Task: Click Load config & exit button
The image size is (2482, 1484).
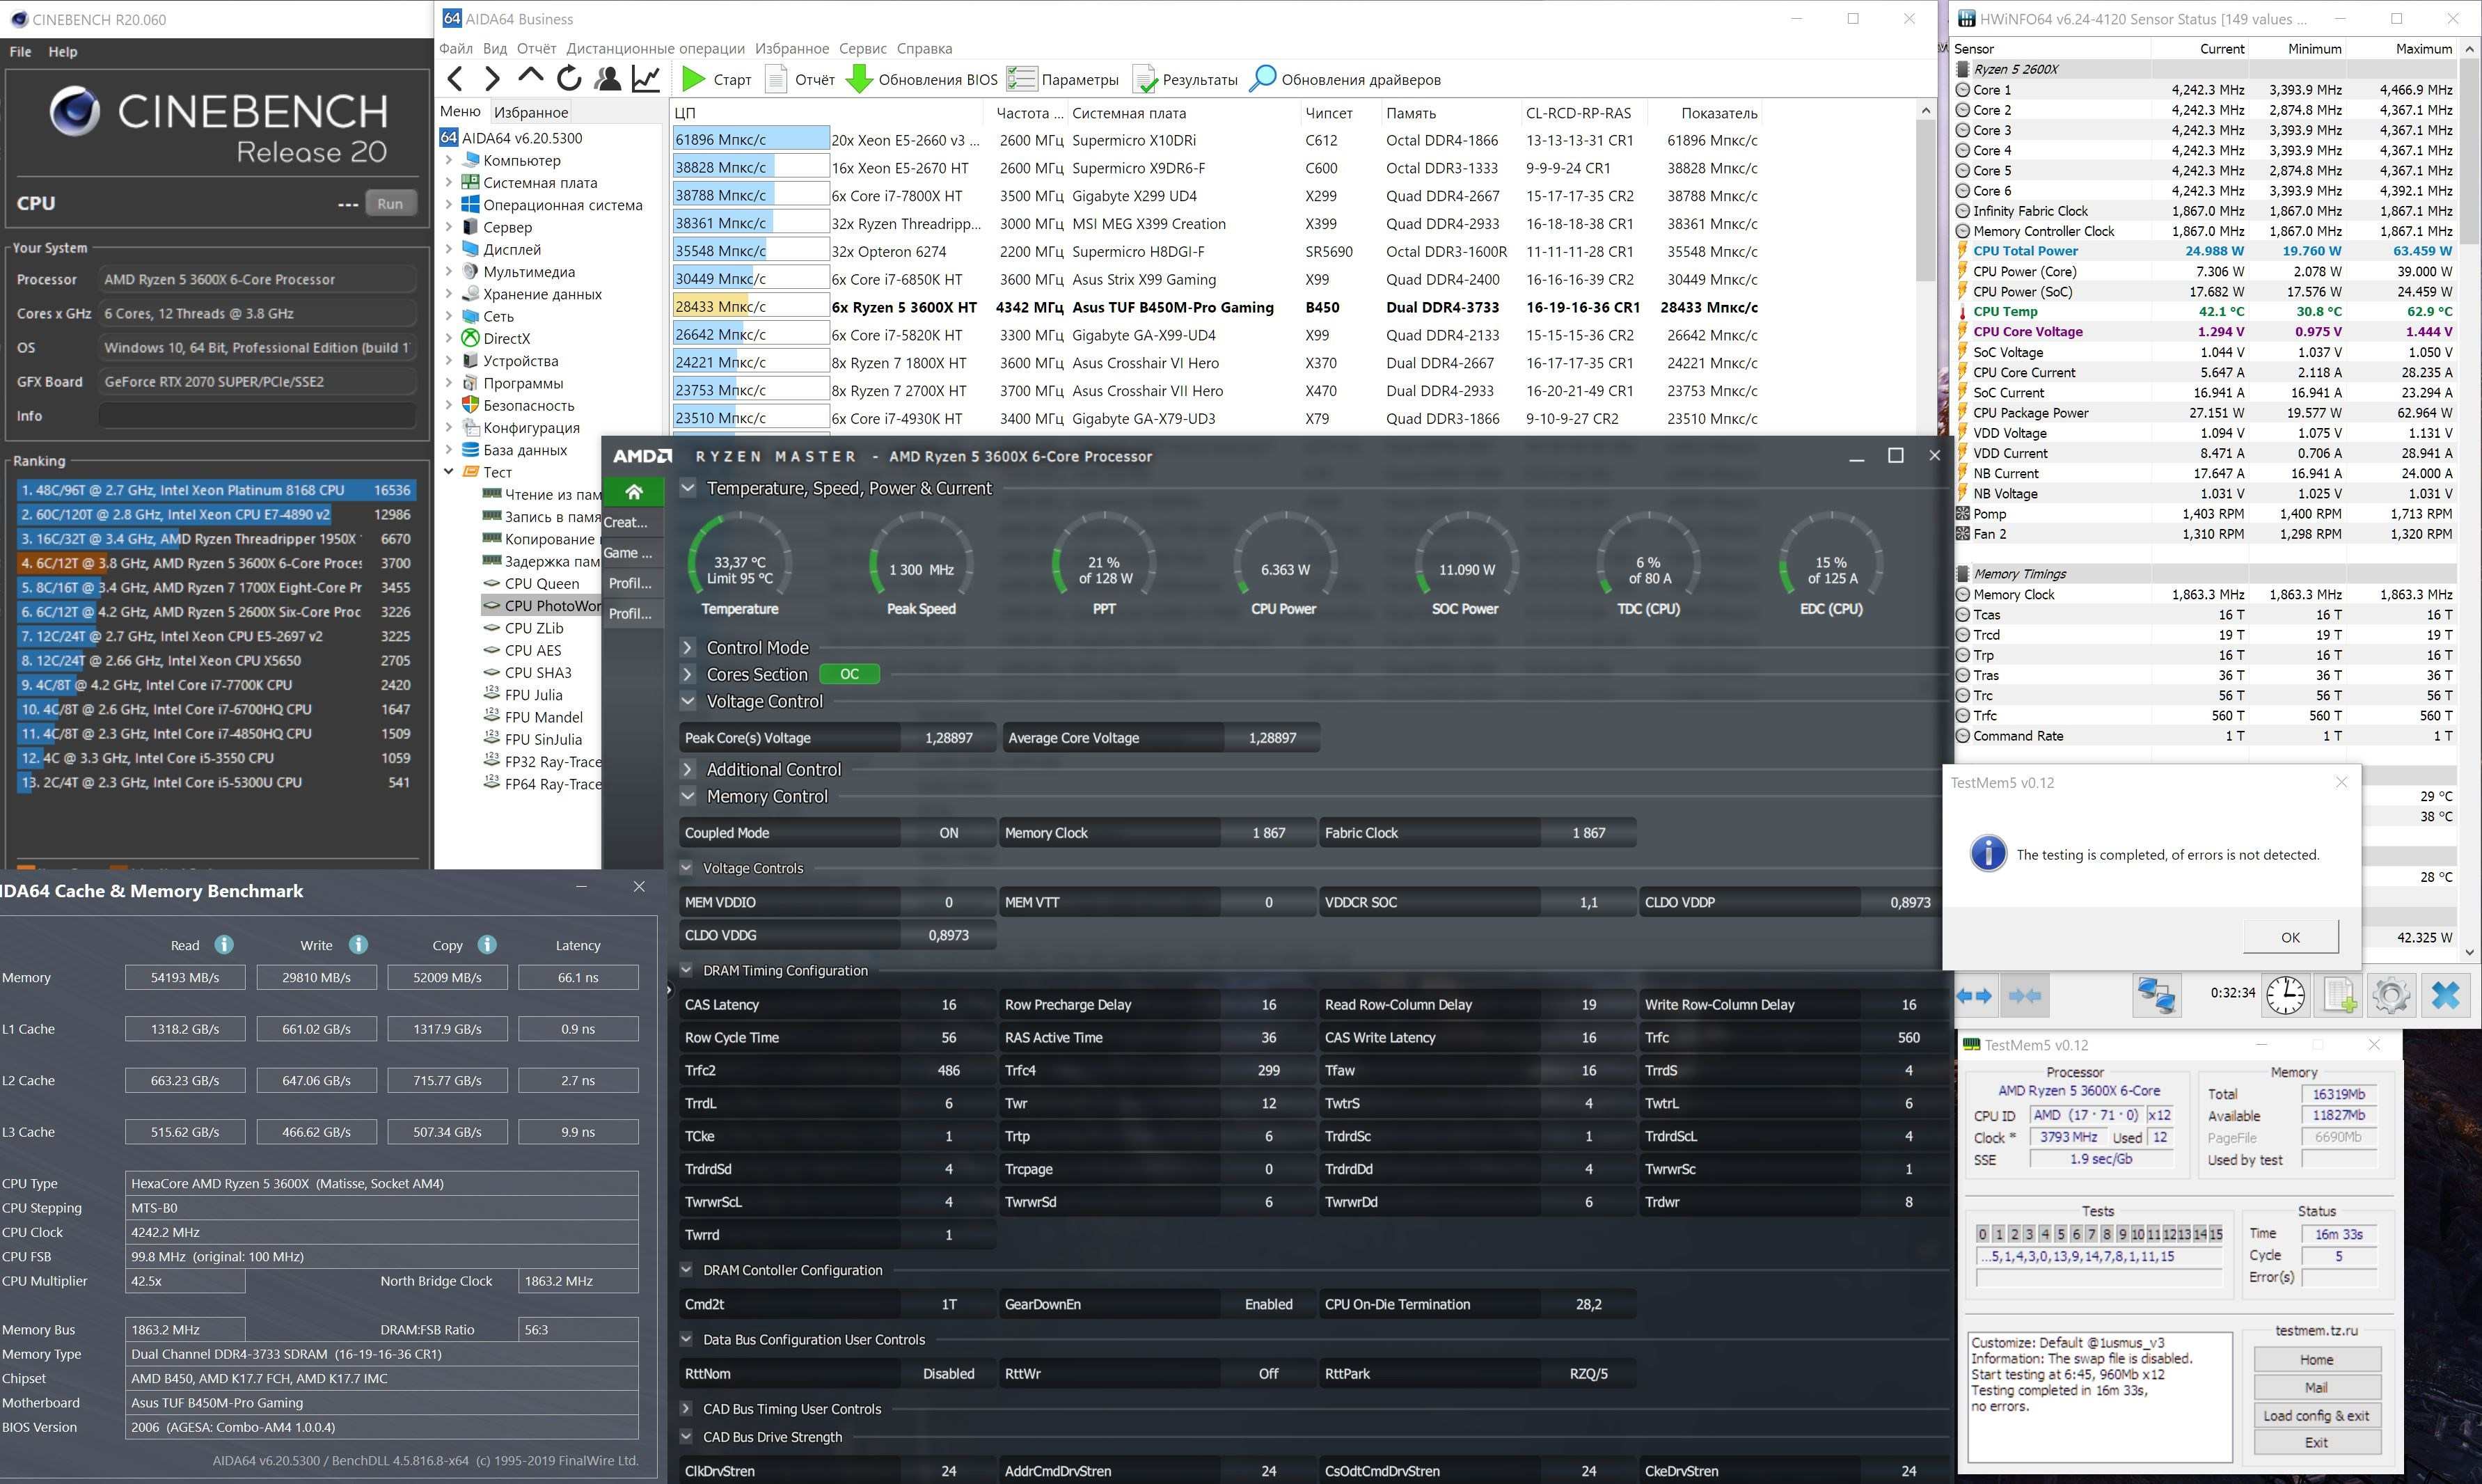Action: click(x=2316, y=1415)
